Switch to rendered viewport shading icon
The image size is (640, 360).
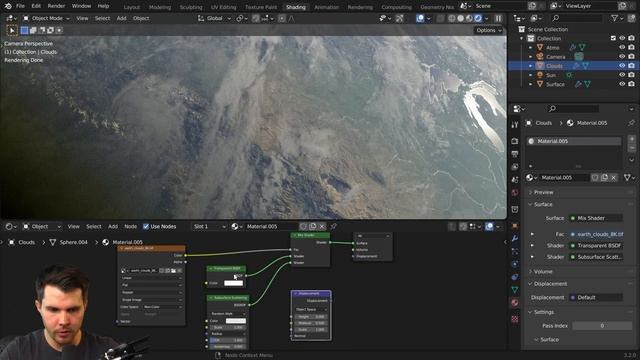pos(478,18)
